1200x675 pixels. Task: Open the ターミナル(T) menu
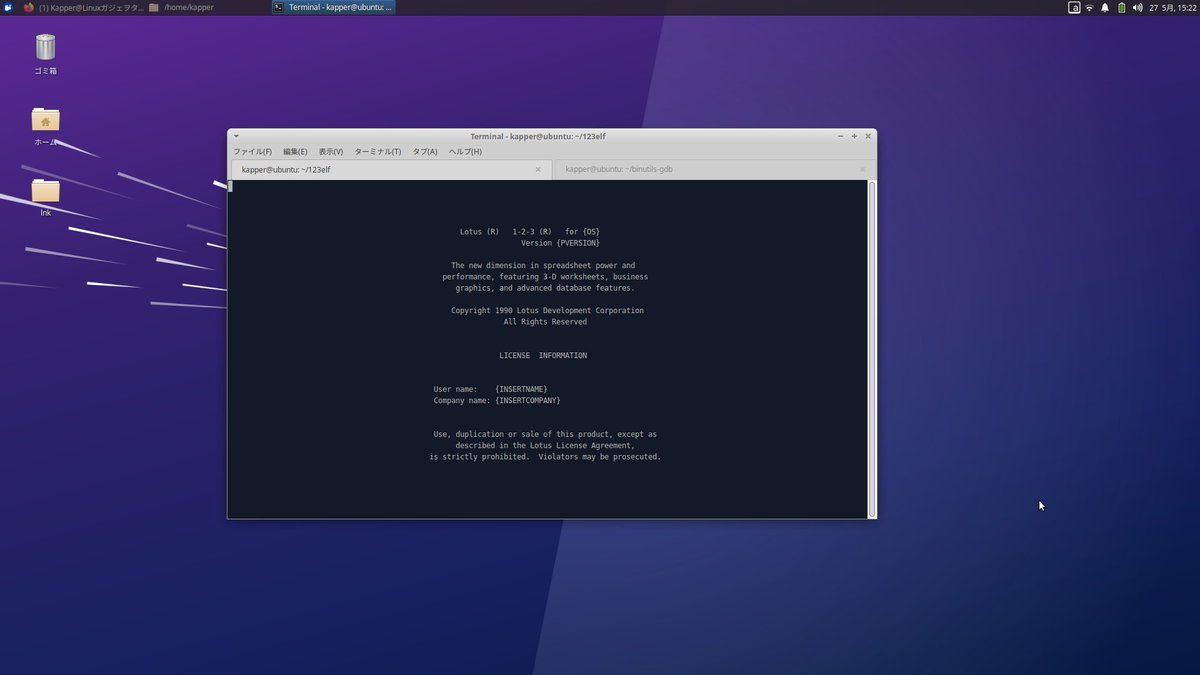377,152
